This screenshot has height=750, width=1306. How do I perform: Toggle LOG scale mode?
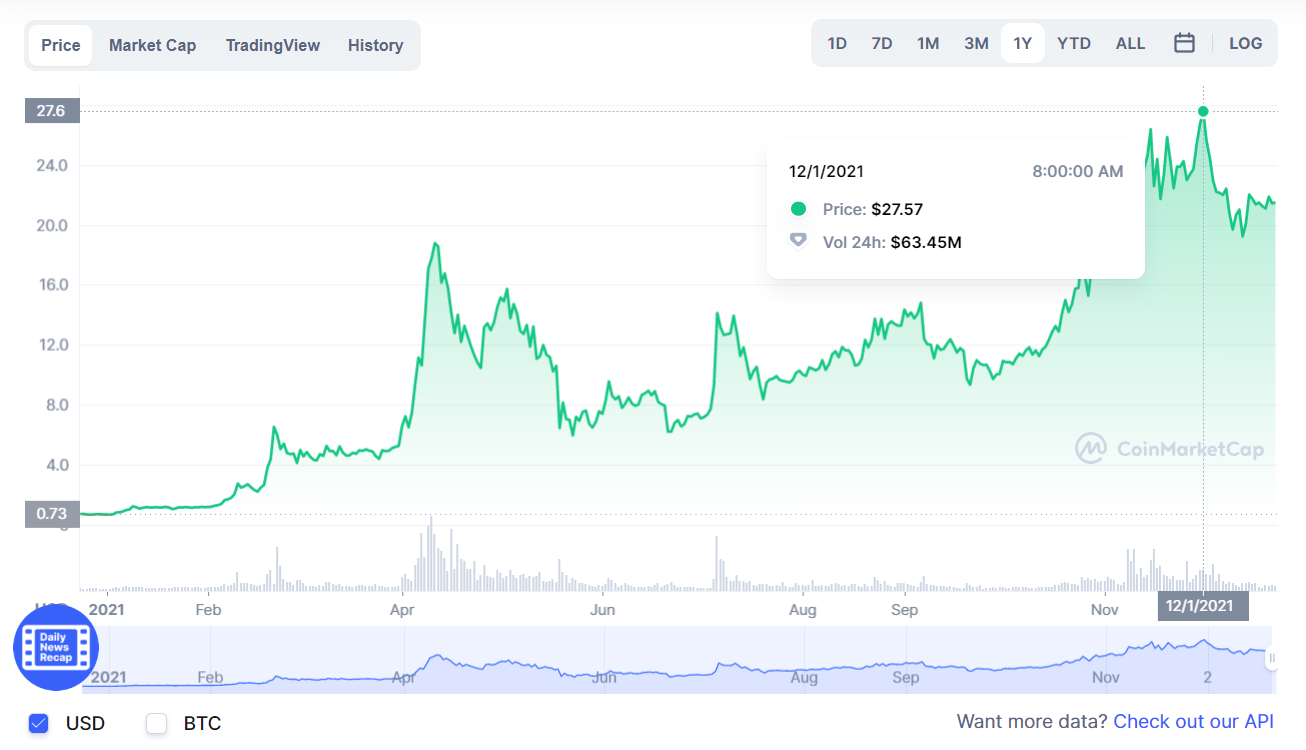tap(1246, 43)
